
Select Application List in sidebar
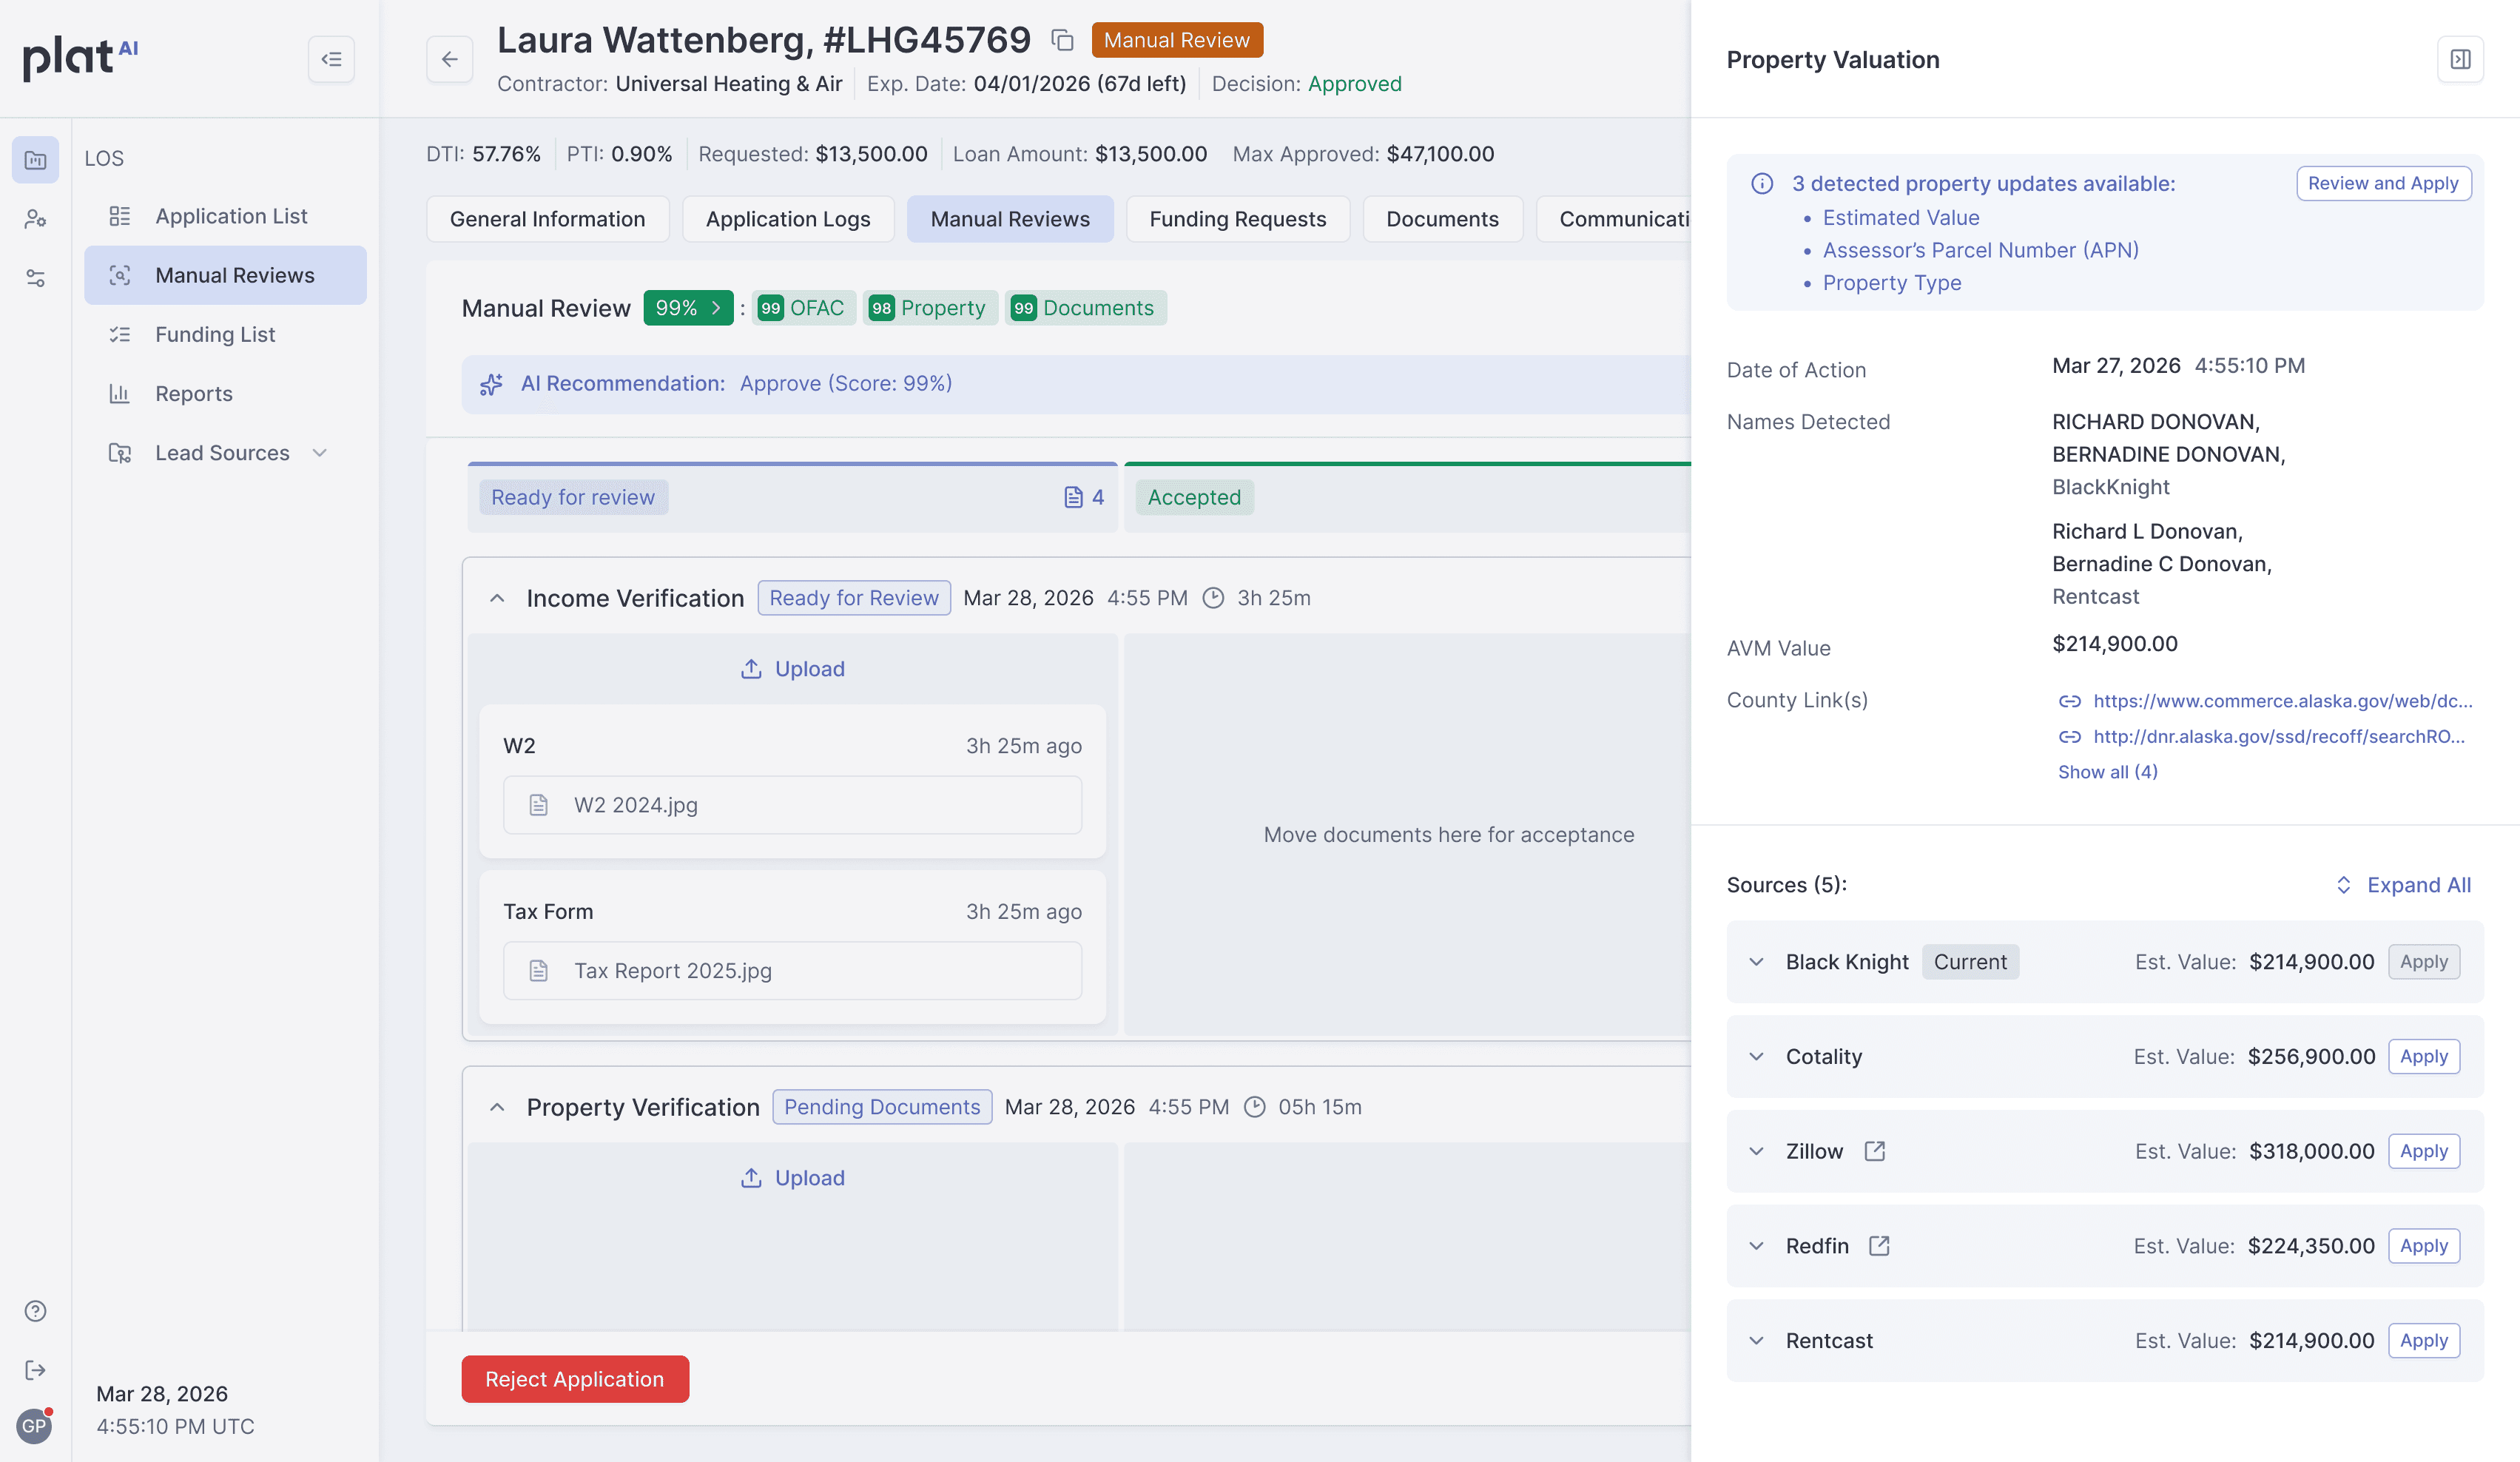(225, 216)
